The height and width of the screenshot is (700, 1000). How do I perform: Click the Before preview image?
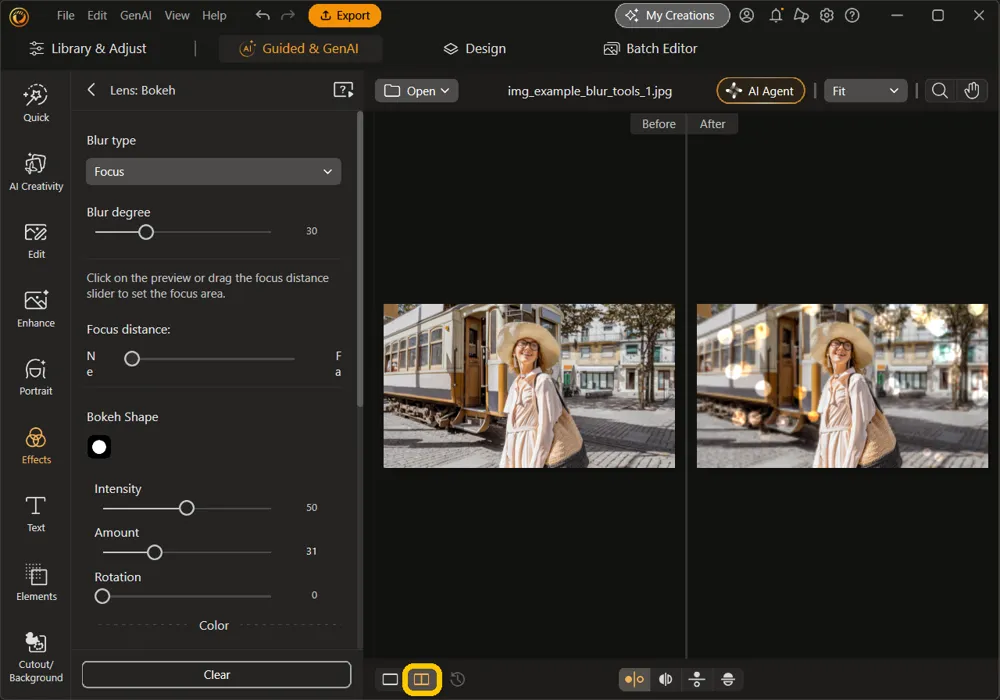click(529, 386)
